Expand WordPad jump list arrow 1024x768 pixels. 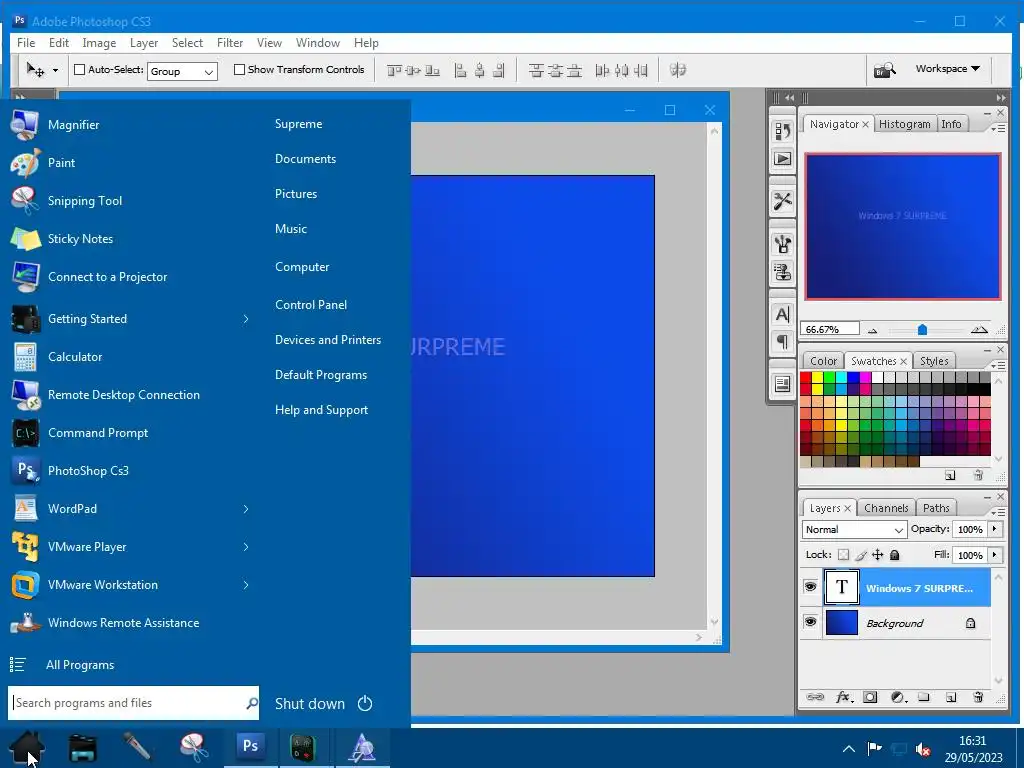(x=246, y=509)
